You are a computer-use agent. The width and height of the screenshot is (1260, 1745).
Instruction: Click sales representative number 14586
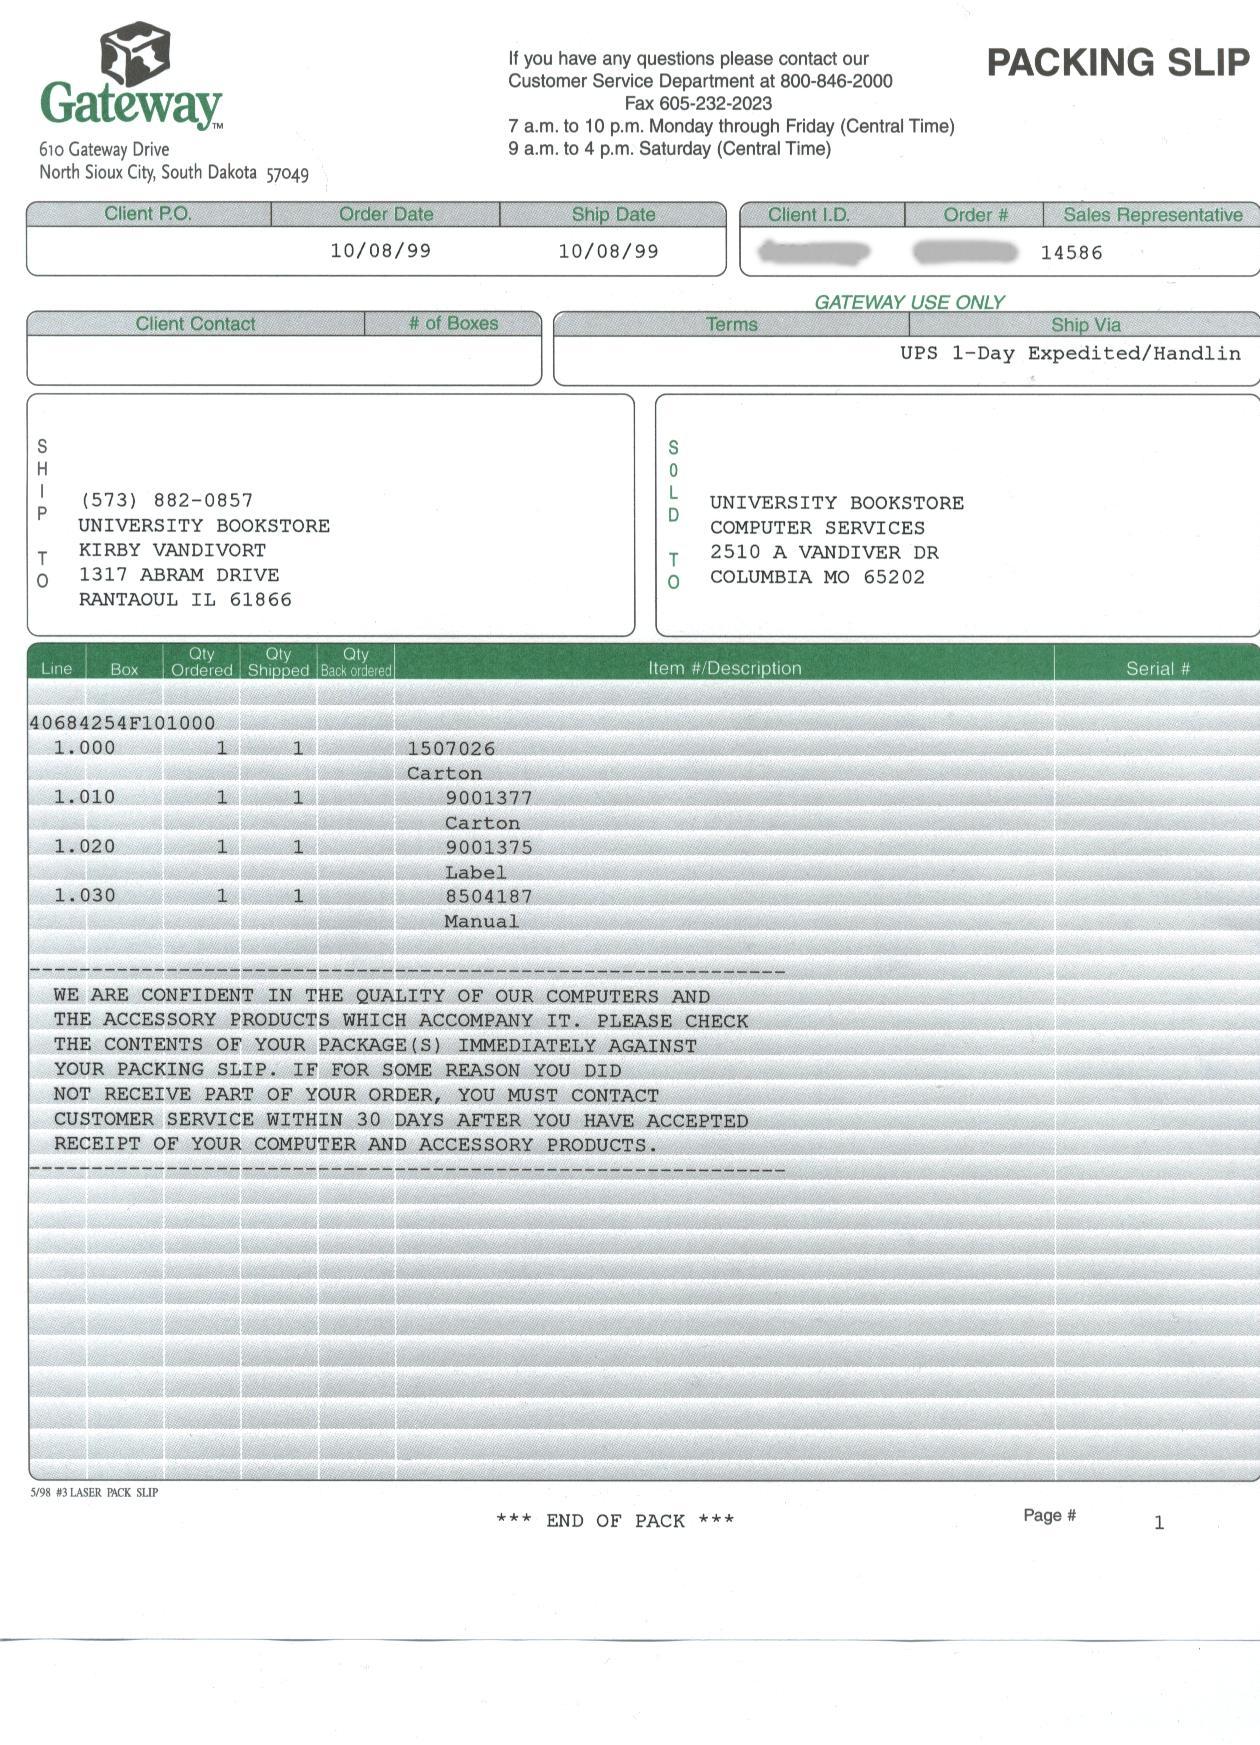1071,253
